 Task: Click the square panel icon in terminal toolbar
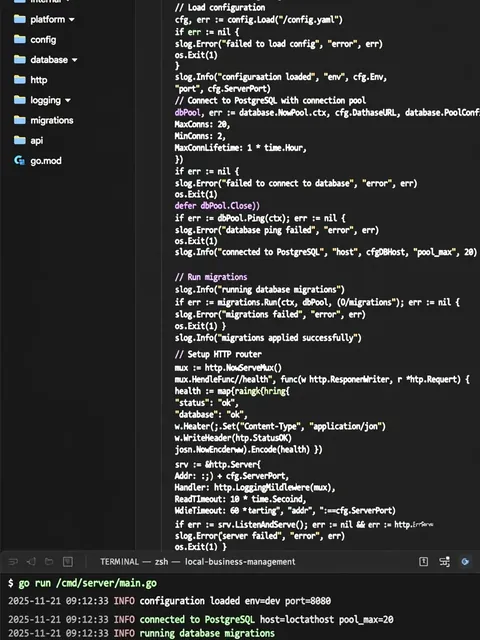tap(68, 562)
